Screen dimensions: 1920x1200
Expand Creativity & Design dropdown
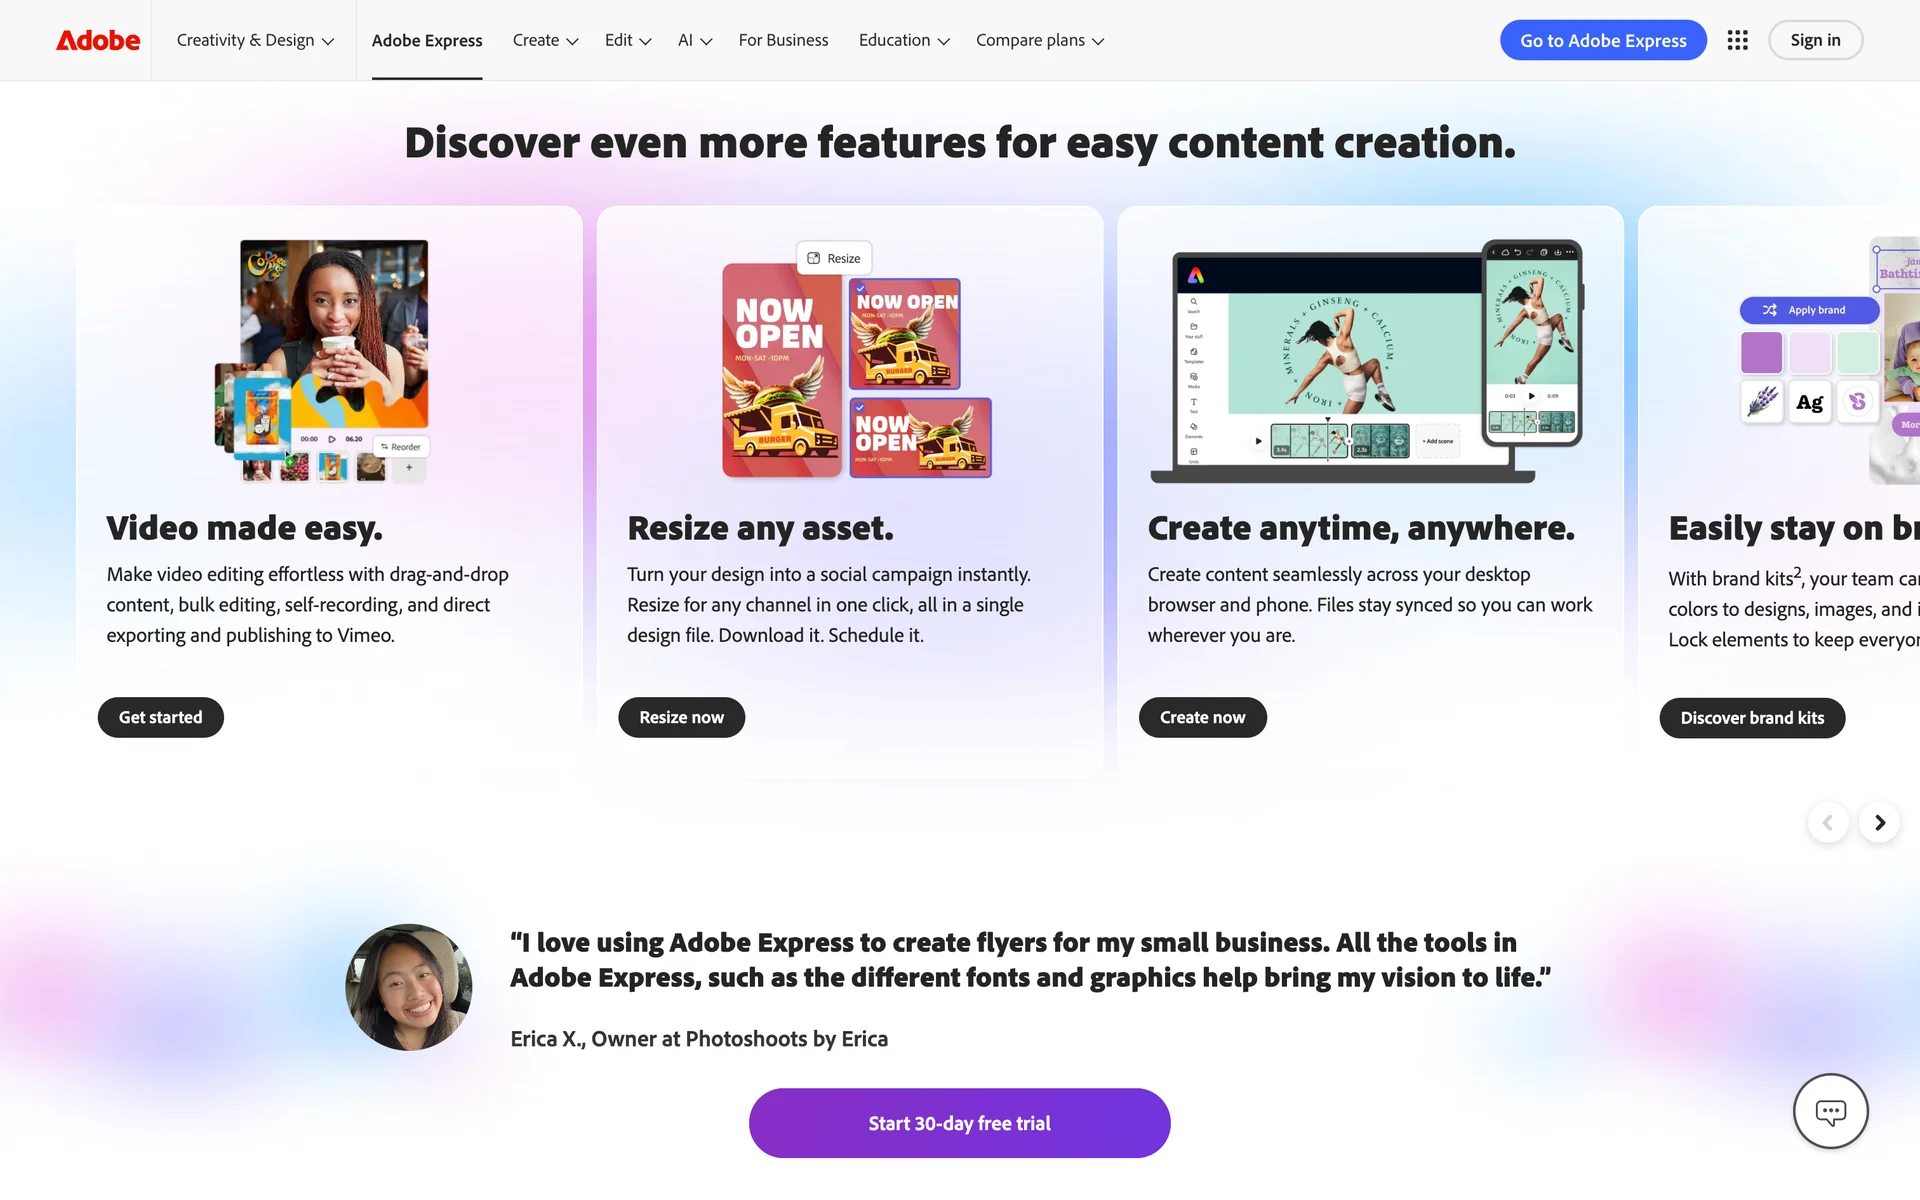click(x=255, y=40)
